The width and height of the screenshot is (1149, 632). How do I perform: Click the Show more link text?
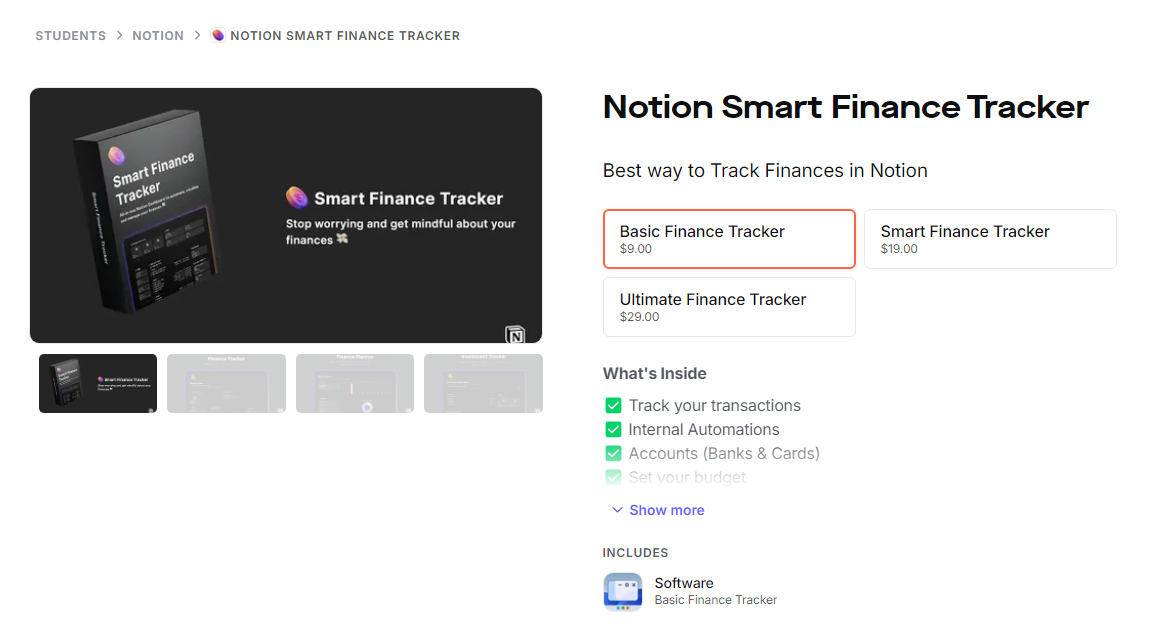coord(667,510)
